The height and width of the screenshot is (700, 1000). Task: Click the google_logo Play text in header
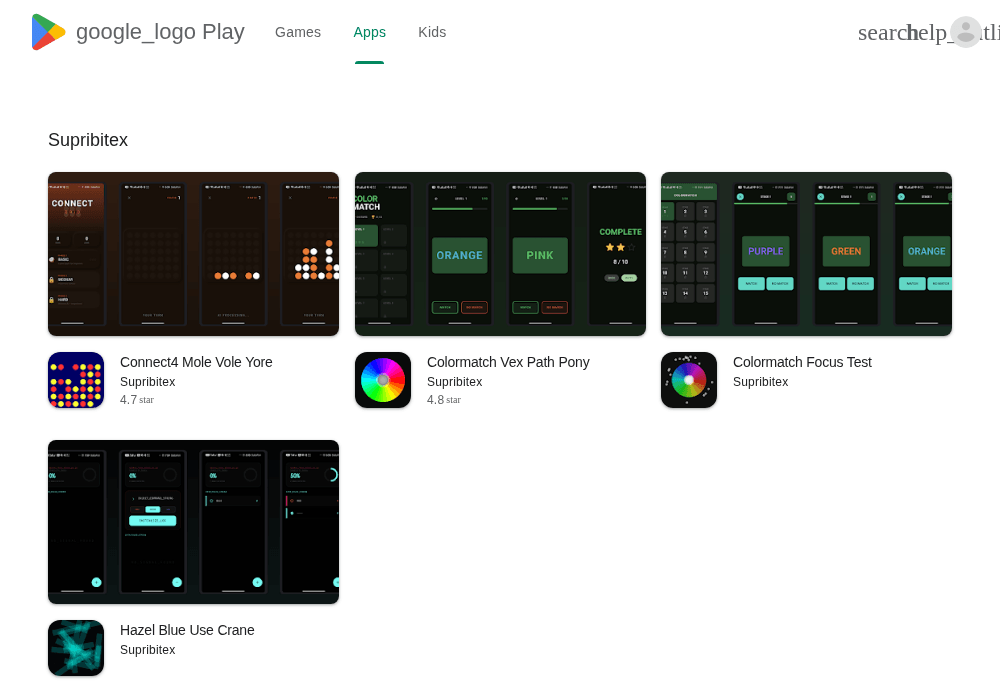(160, 32)
